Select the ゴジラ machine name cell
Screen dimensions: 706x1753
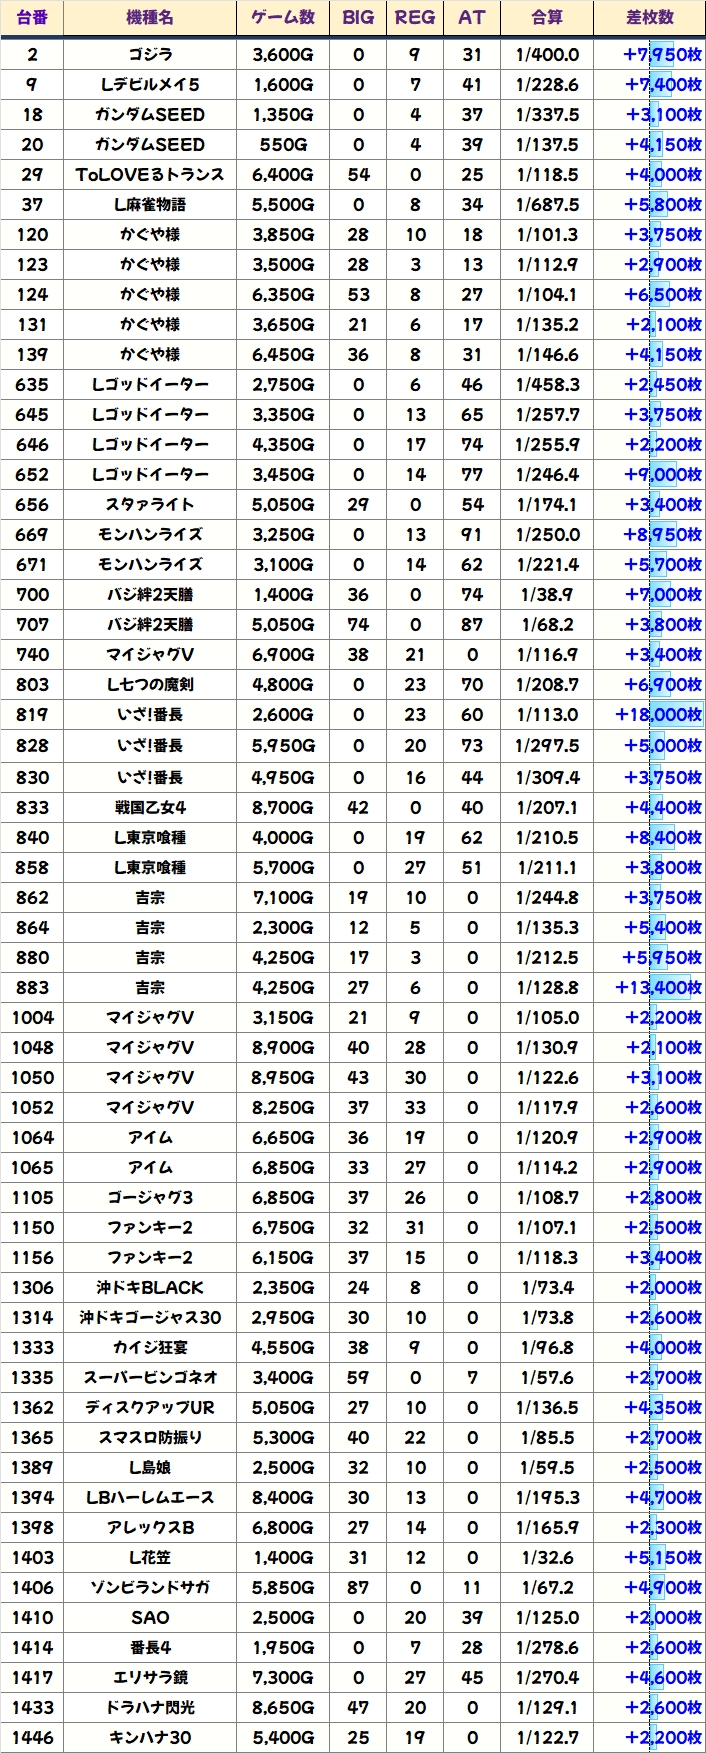(x=150, y=55)
